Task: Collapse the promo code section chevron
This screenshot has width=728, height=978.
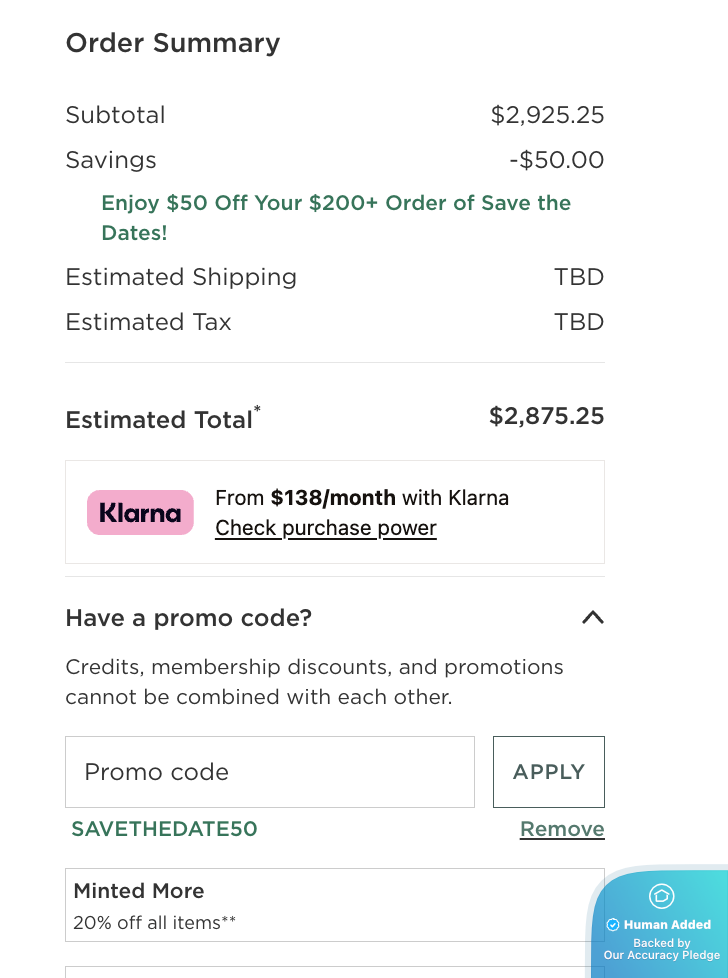Action: tap(593, 617)
